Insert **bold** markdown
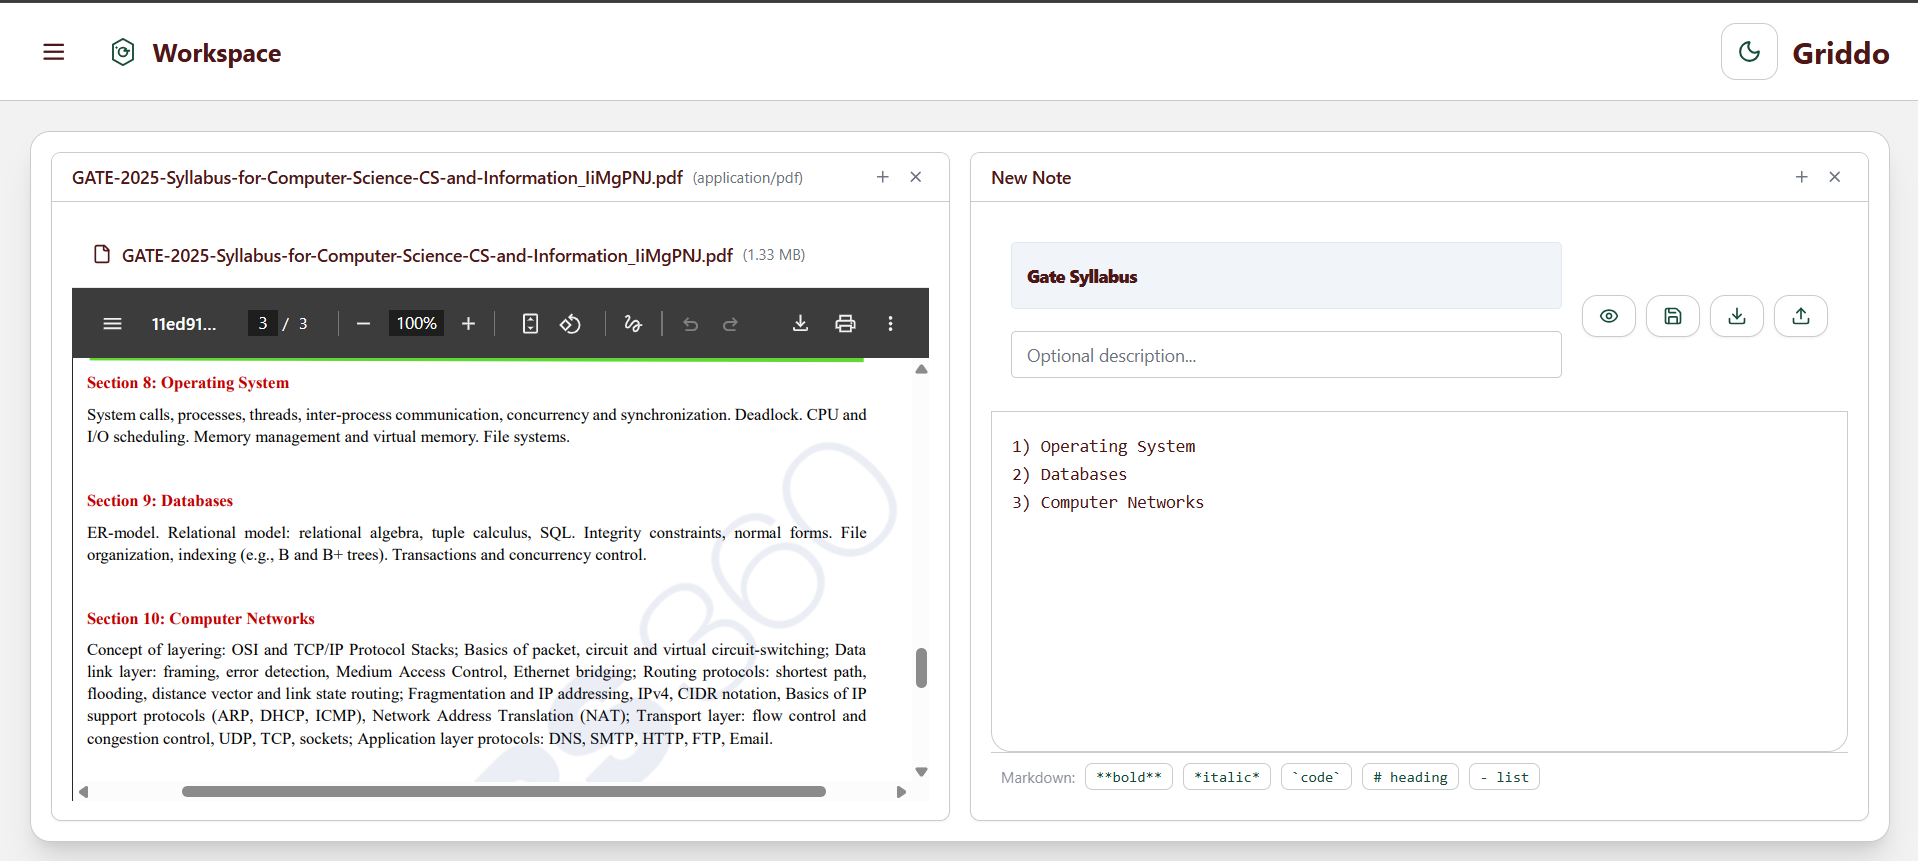Image resolution: width=1918 pixels, height=861 pixels. coord(1129,777)
